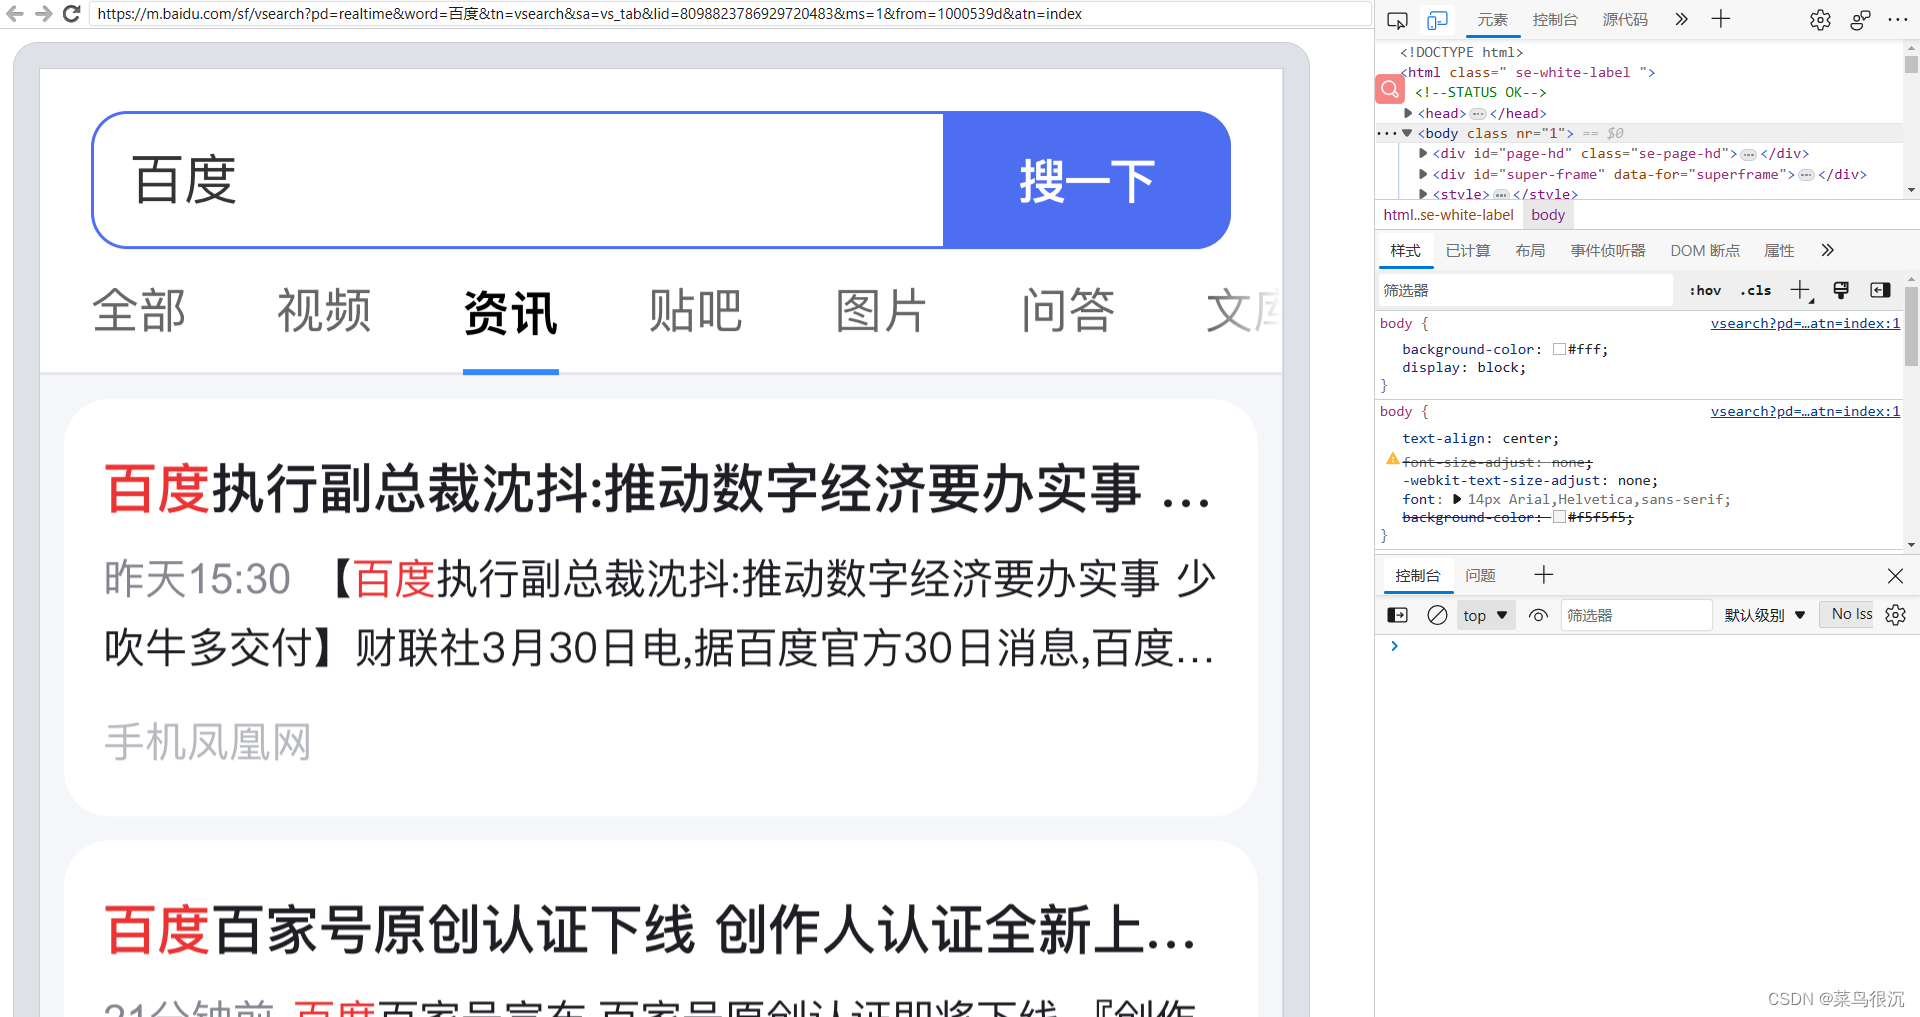Create live expression eye icon

[1538, 615]
